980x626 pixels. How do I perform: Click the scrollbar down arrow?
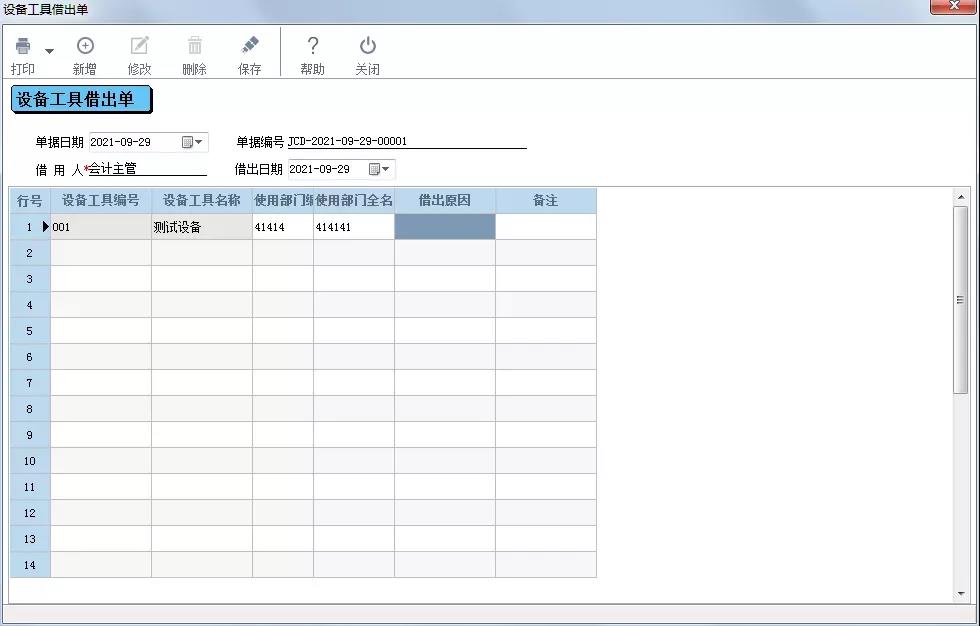coord(961,594)
